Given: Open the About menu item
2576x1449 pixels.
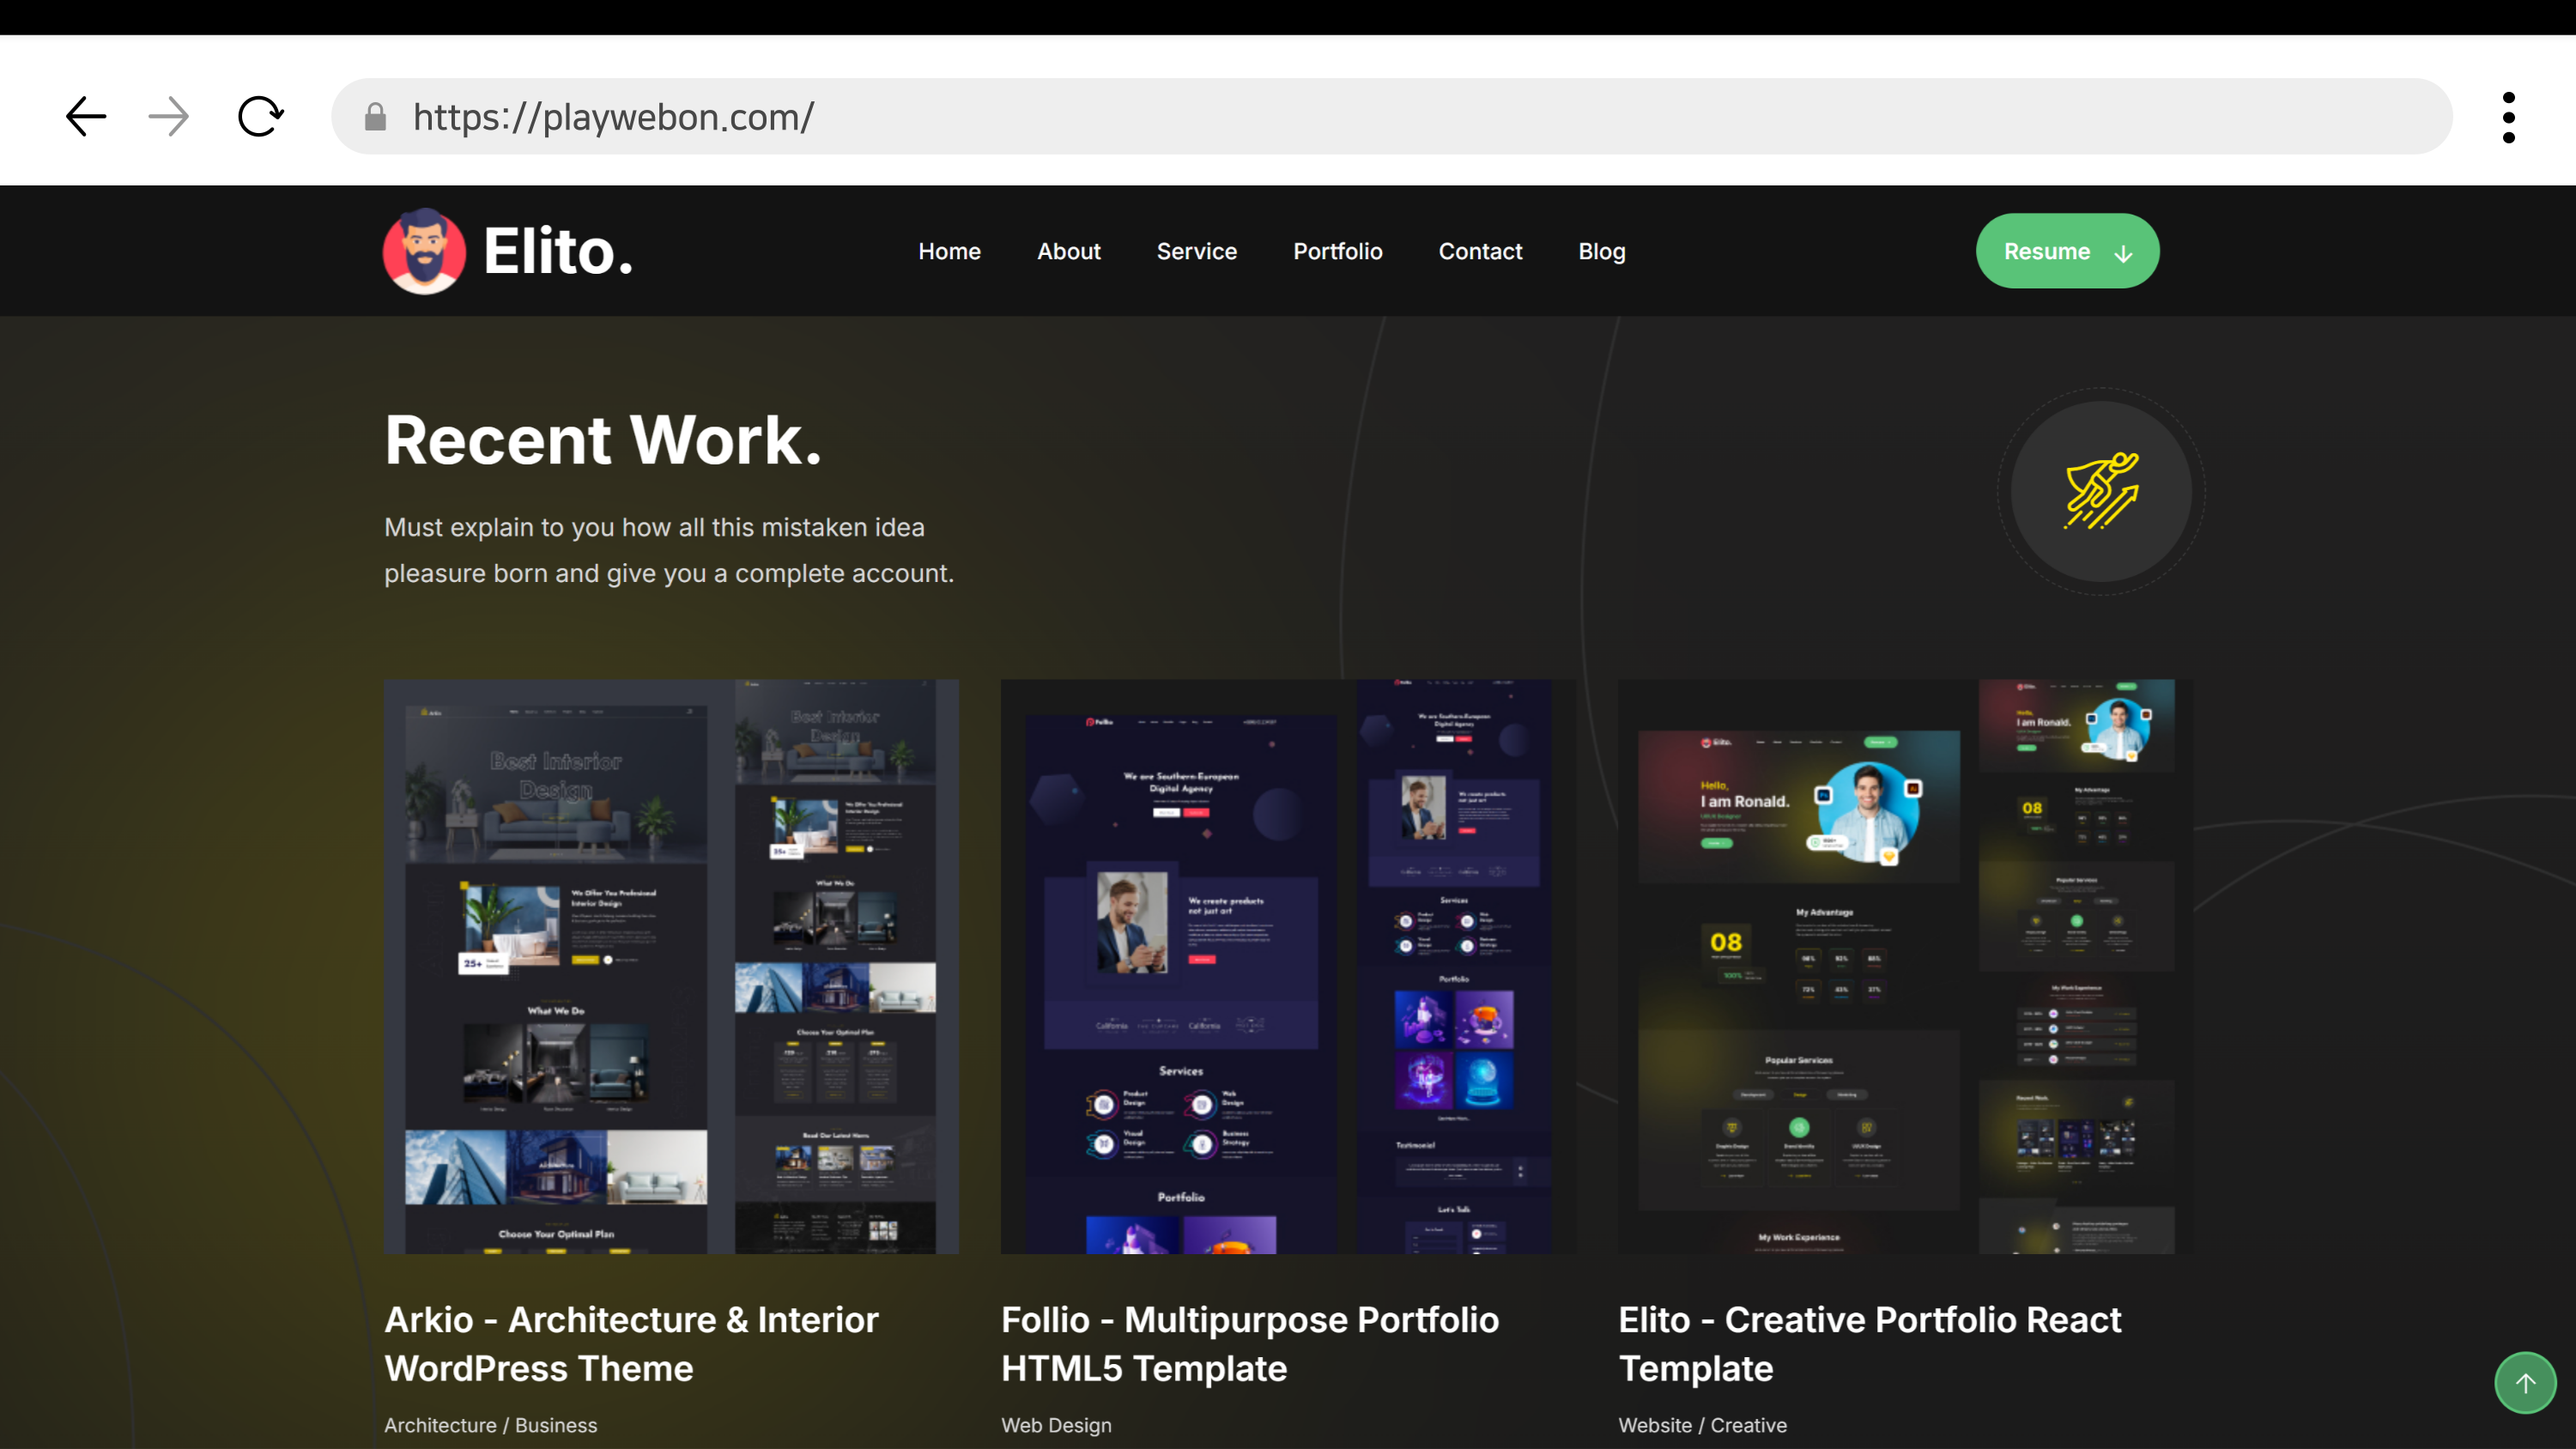Looking at the screenshot, I should pyautogui.click(x=1068, y=252).
